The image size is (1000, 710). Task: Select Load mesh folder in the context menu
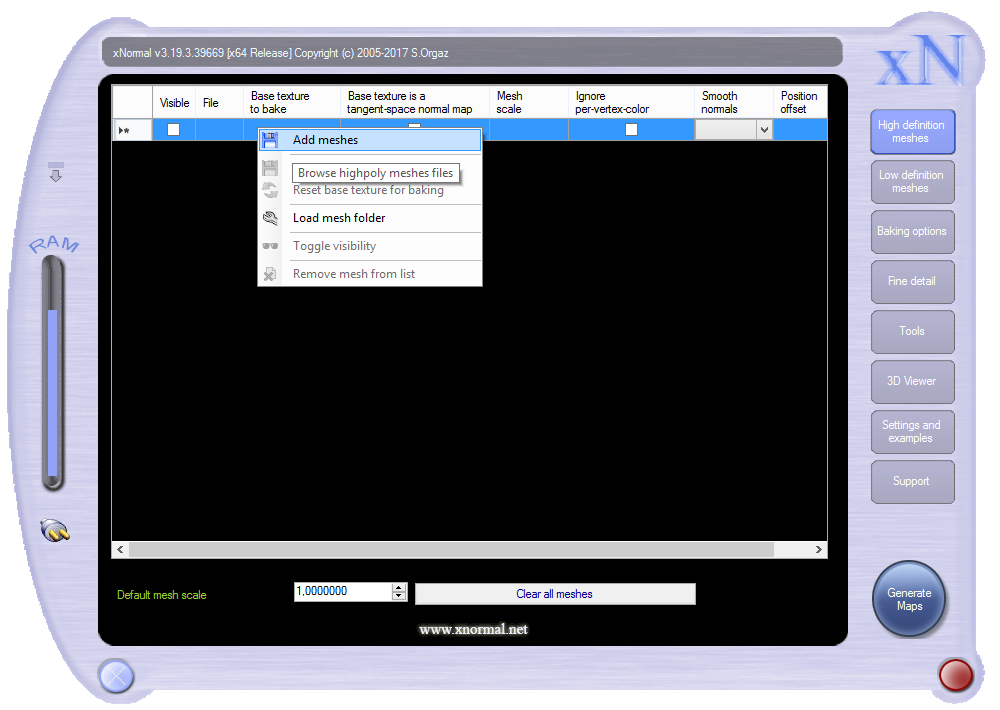[x=339, y=218]
